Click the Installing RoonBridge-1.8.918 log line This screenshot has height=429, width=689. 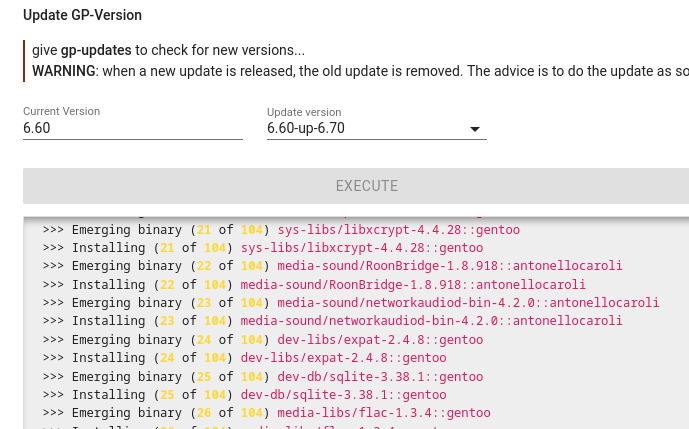point(314,285)
